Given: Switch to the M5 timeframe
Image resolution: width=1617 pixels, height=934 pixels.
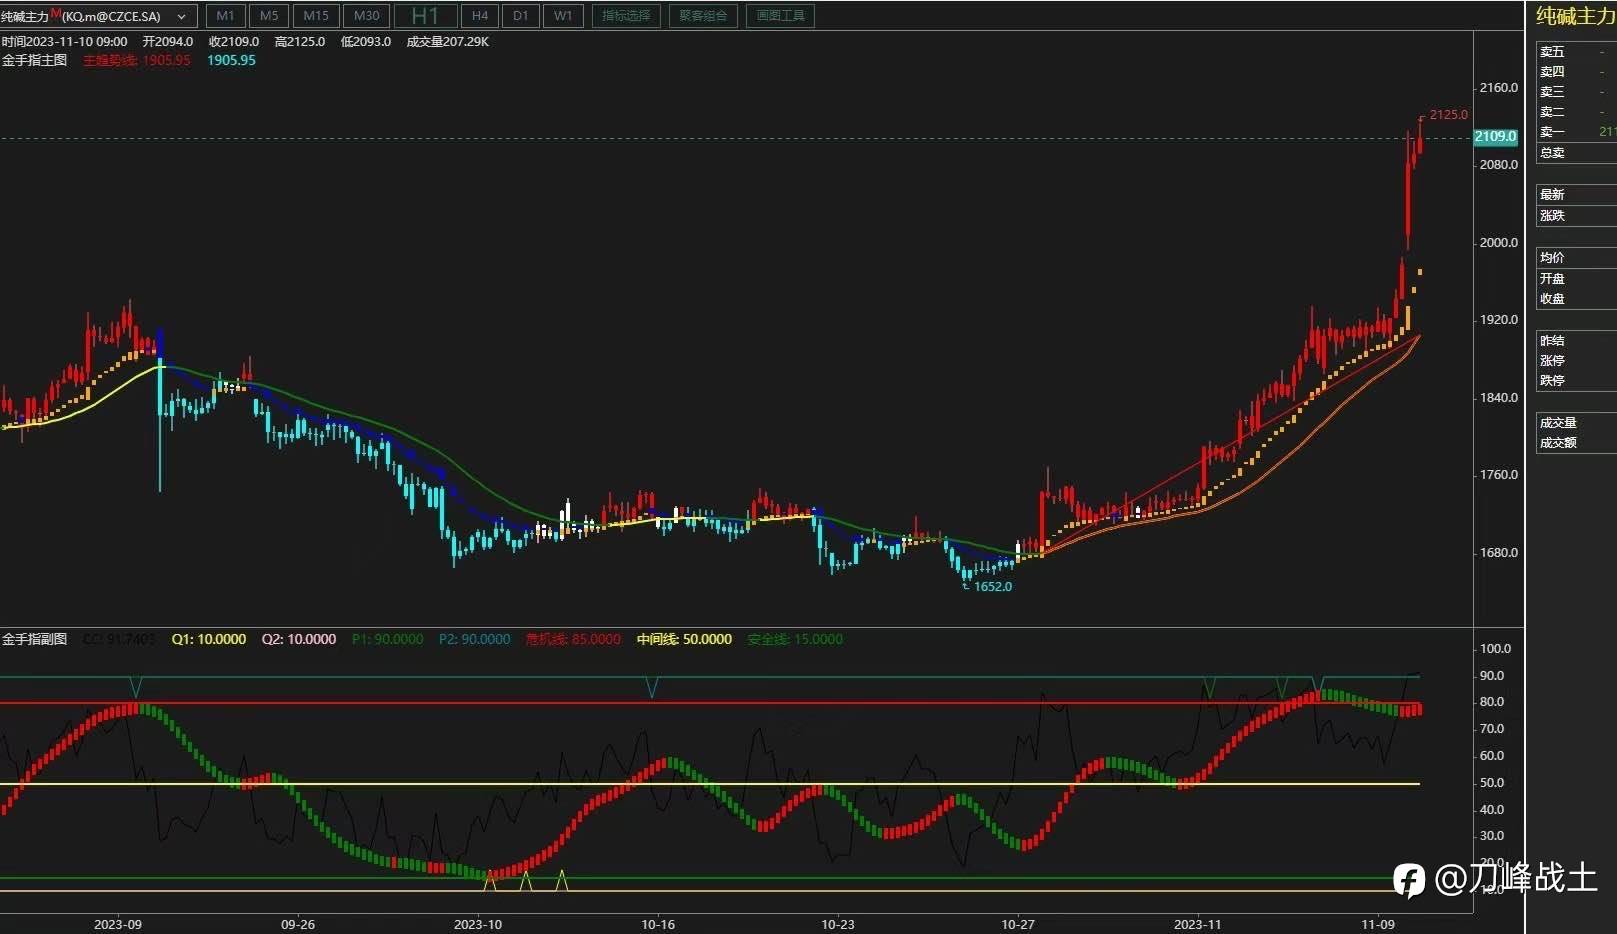Looking at the screenshot, I should click(x=269, y=16).
